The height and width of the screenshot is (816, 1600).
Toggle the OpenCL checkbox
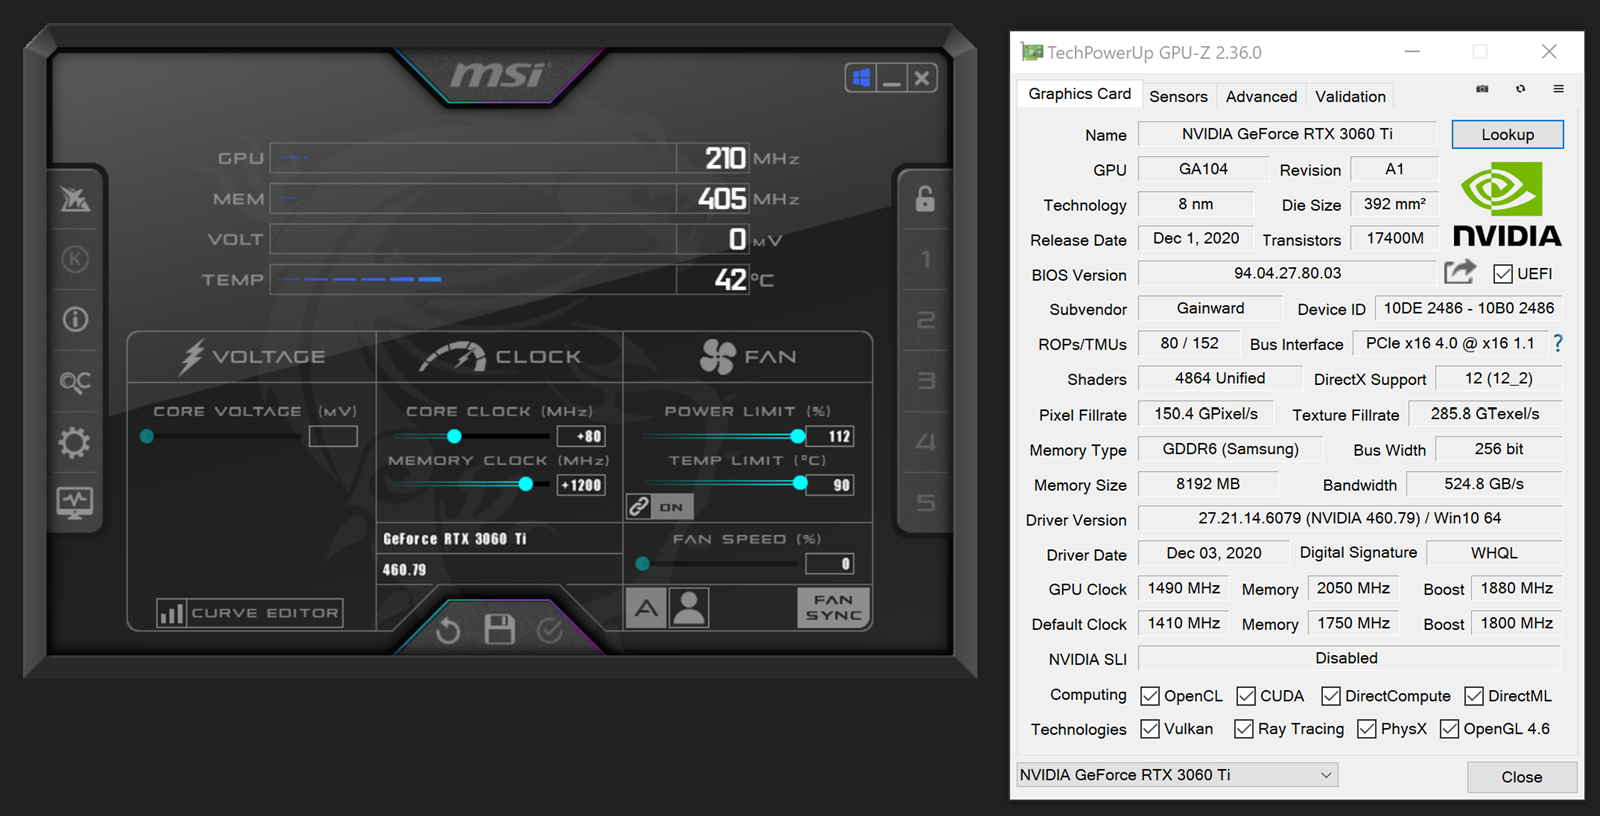[1150, 696]
